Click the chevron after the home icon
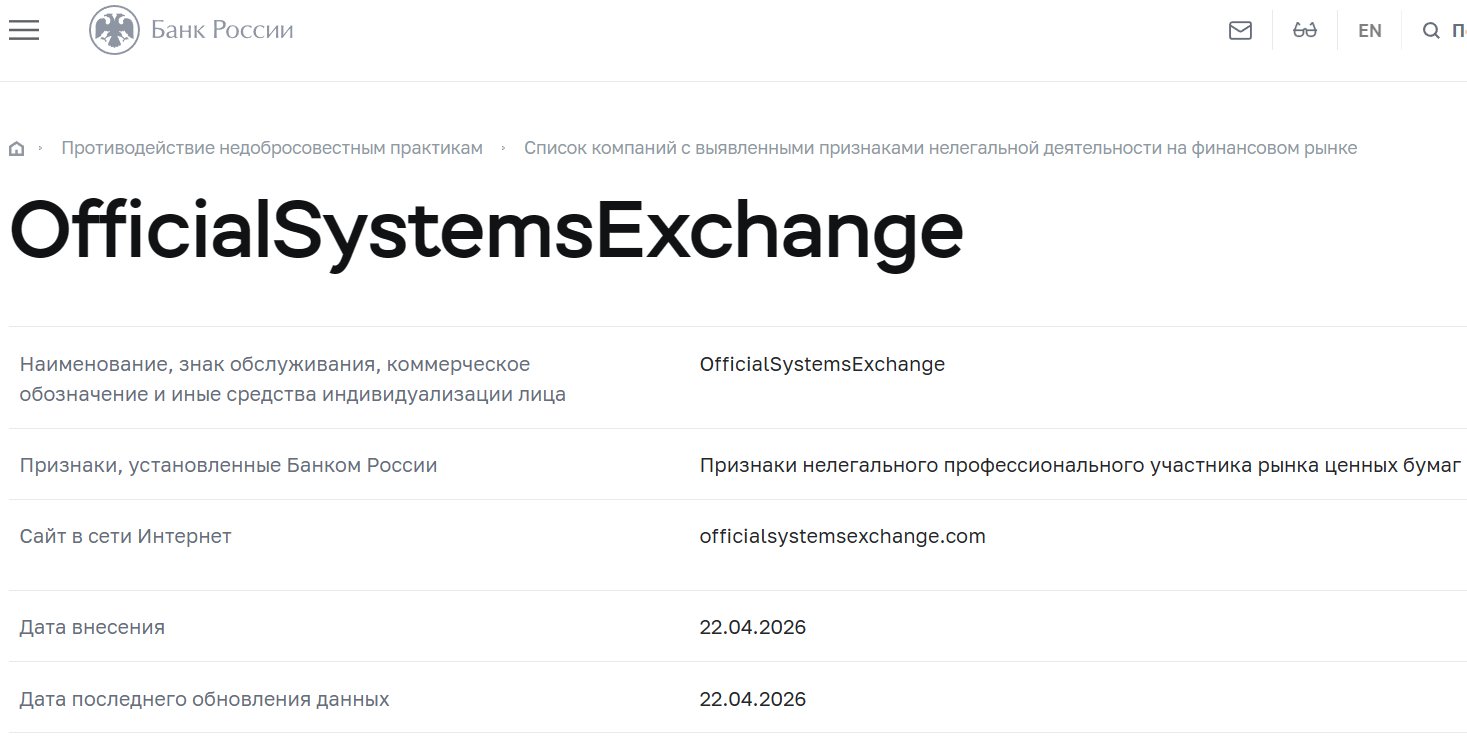The width and height of the screenshot is (1467, 736). pos(41,147)
